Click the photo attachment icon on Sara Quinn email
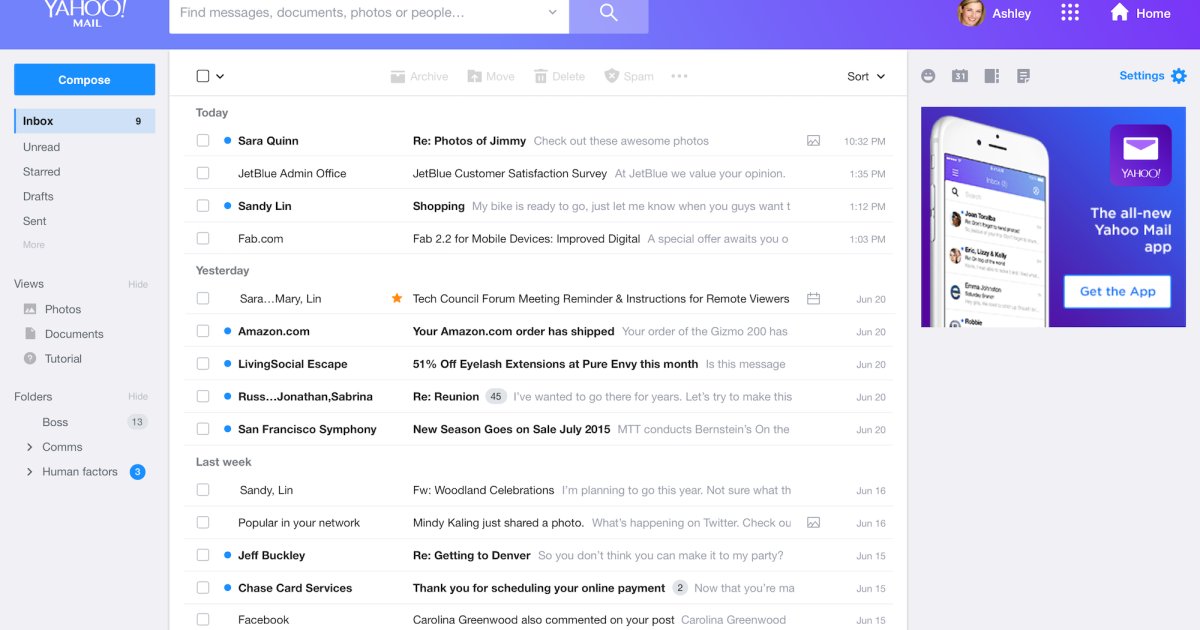The image size is (1200, 630). (x=814, y=141)
